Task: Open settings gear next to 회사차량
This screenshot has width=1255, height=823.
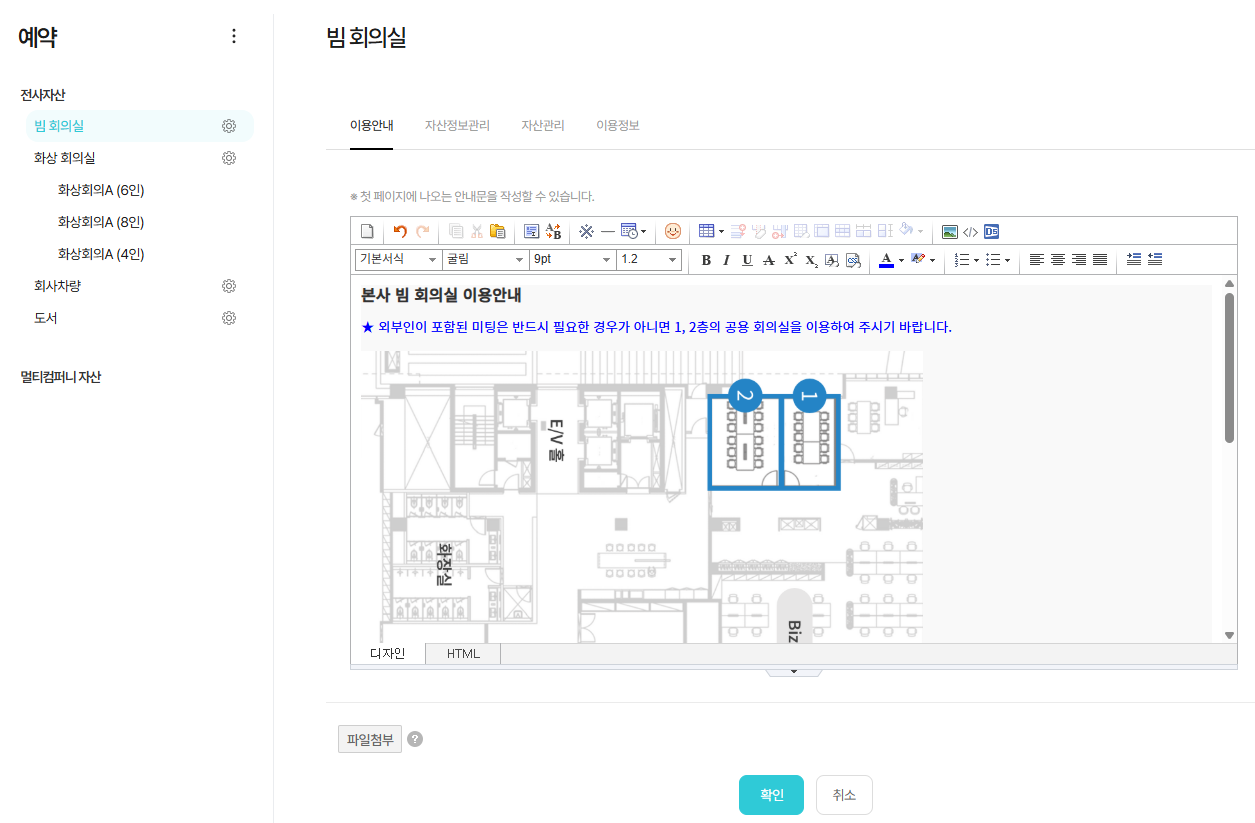Action: coord(229,286)
